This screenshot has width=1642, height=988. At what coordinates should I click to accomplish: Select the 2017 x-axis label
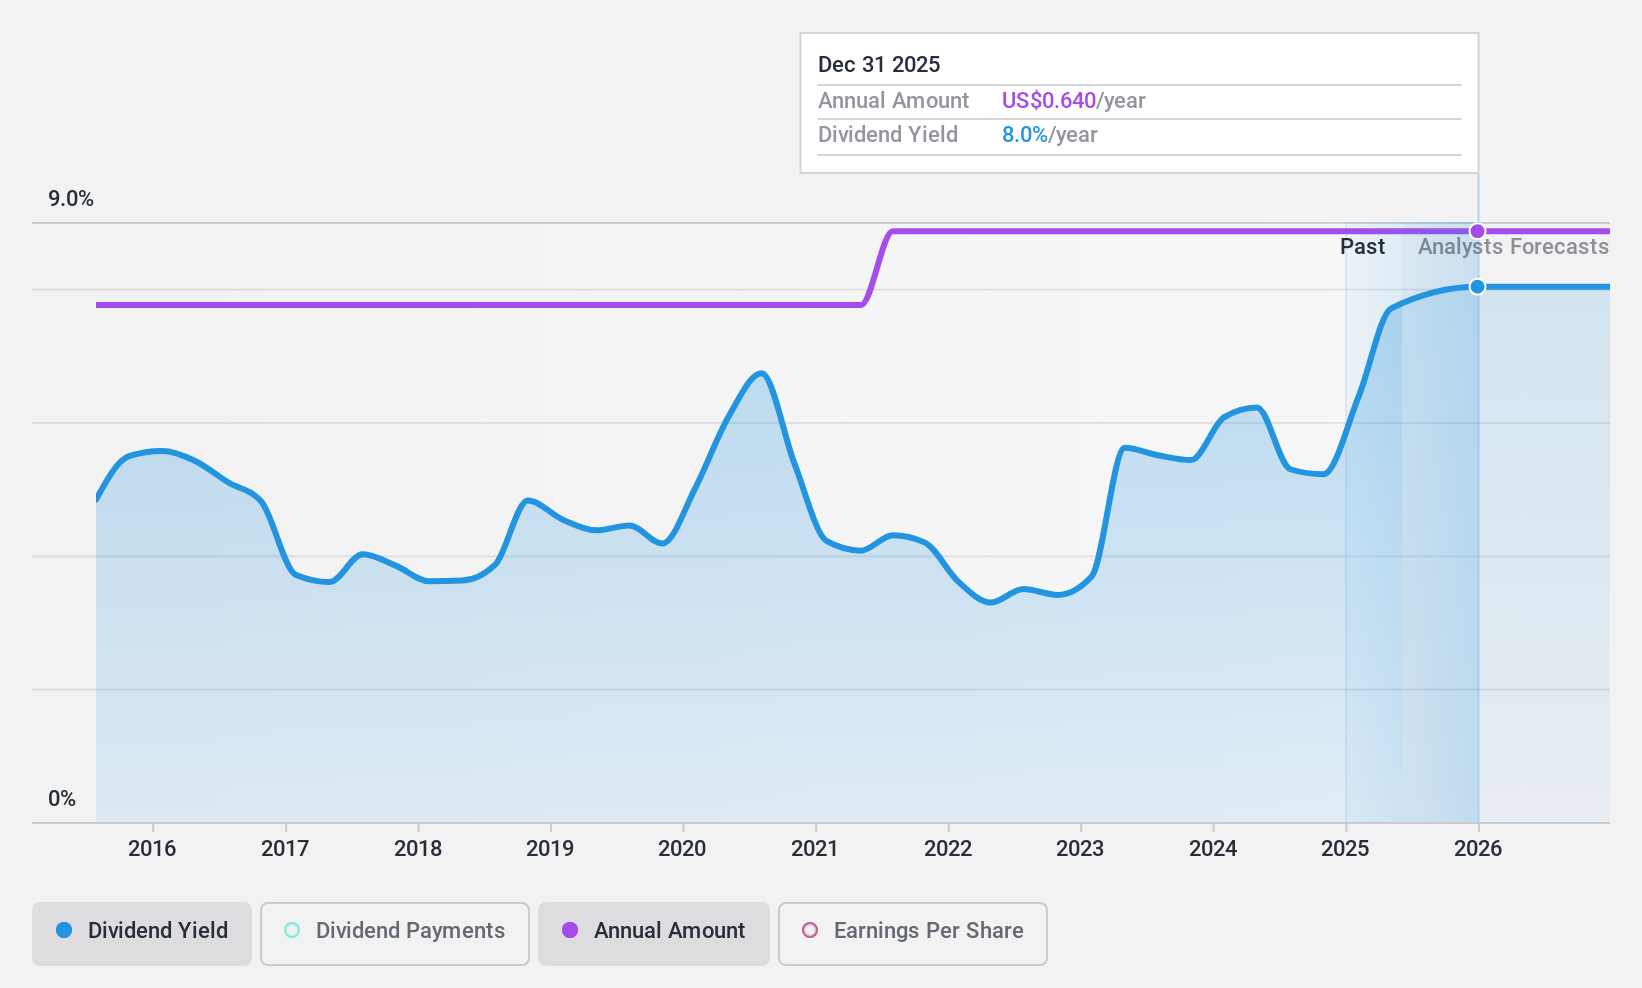pyautogui.click(x=285, y=849)
